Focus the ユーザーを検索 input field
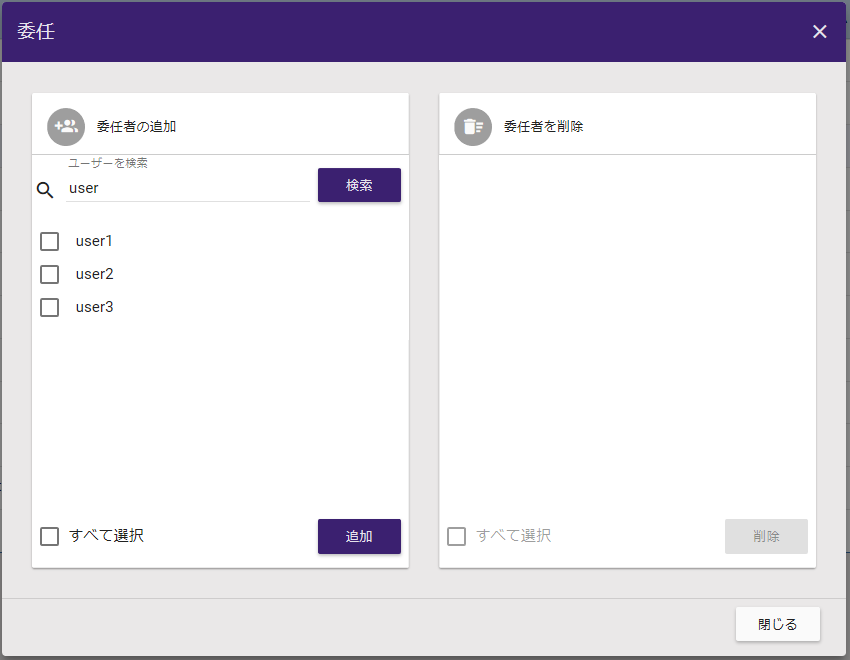850x660 pixels. [188, 188]
